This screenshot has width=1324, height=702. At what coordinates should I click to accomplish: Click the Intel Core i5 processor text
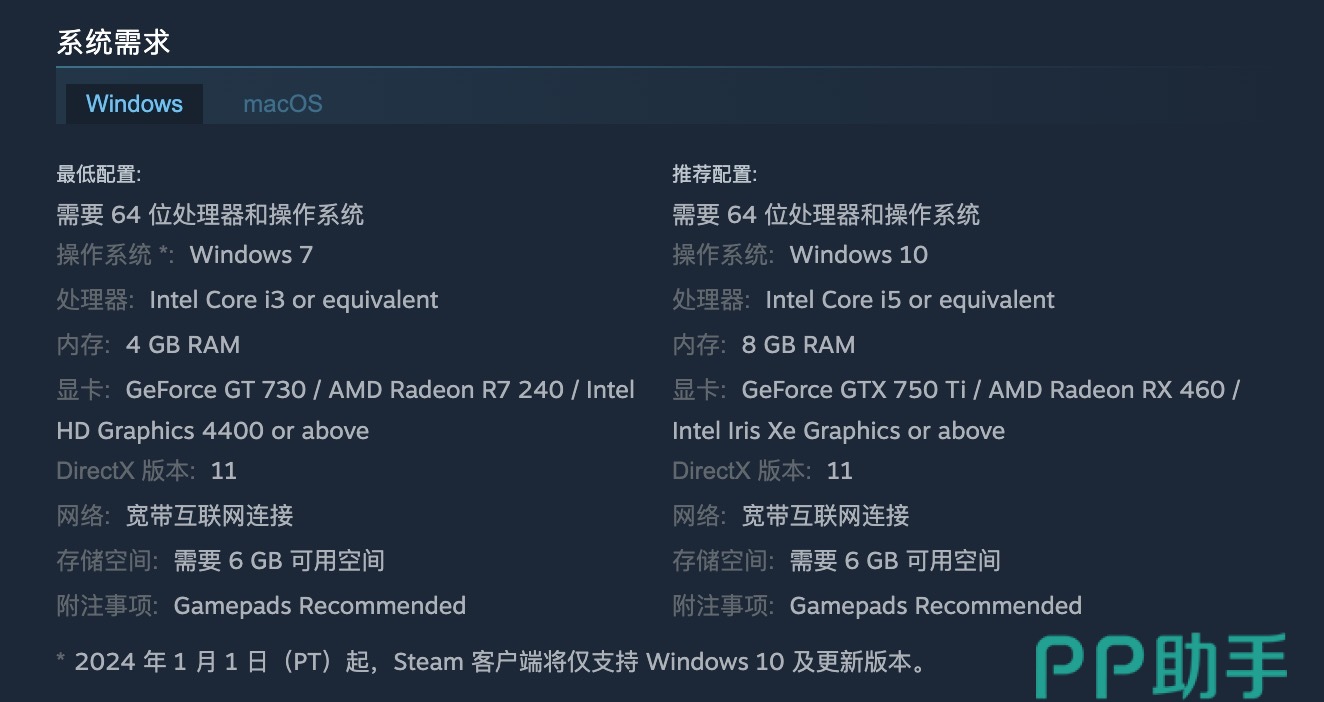(909, 300)
